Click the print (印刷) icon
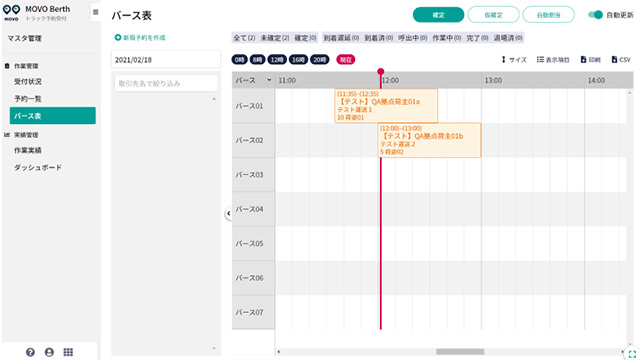Viewport: 640px width, 360px height. click(590, 60)
